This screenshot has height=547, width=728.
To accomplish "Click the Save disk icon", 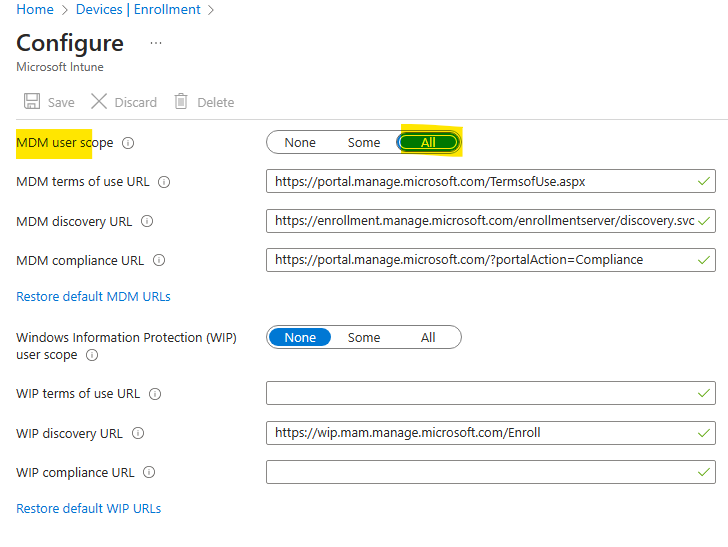I will [32, 101].
